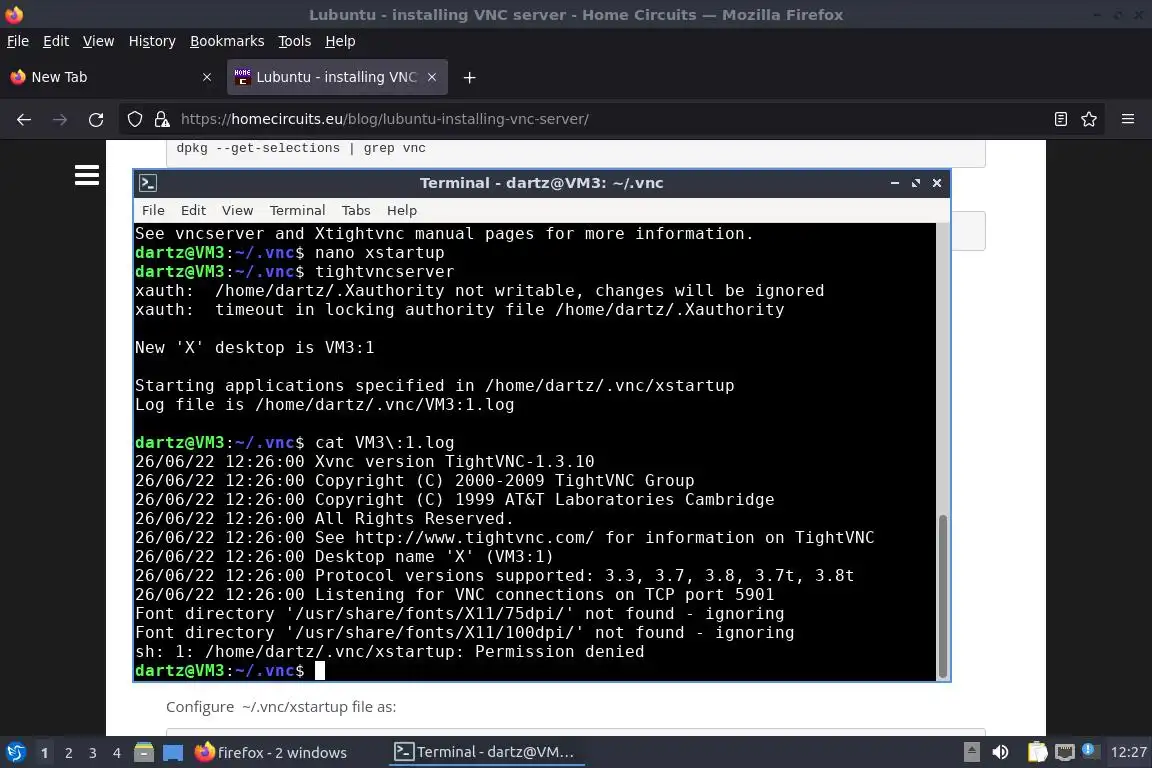Bookmark this page with star
1152x768 pixels.
[x=1089, y=119]
